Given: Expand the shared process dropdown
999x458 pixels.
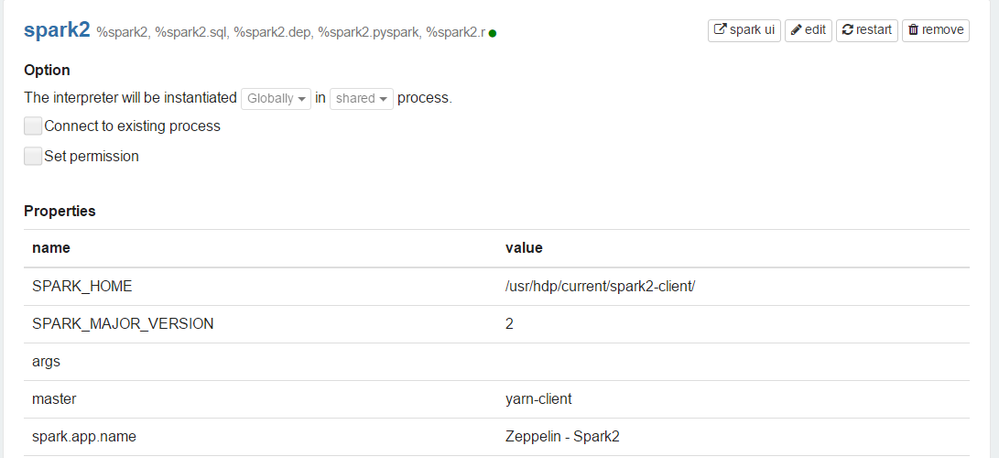Looking at the screenshot, I should pyautogui.click(x=361, y=98).
